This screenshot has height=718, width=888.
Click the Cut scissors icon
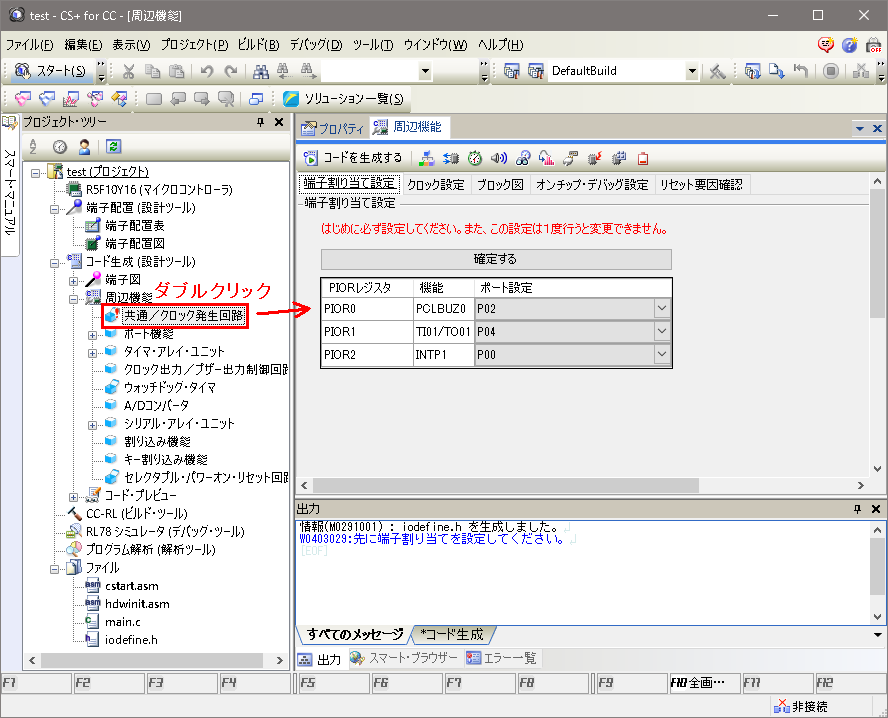[x=129, y=71]
